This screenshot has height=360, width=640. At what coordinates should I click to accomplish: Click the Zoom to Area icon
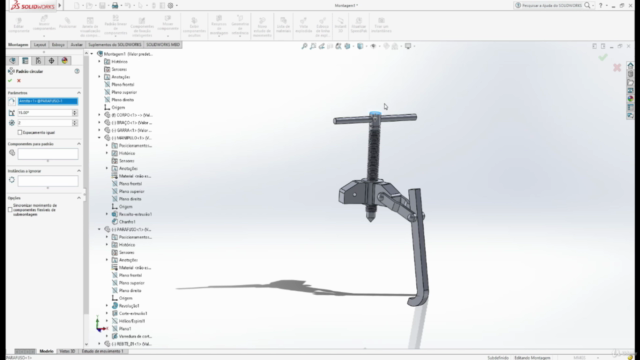[313, 46]
